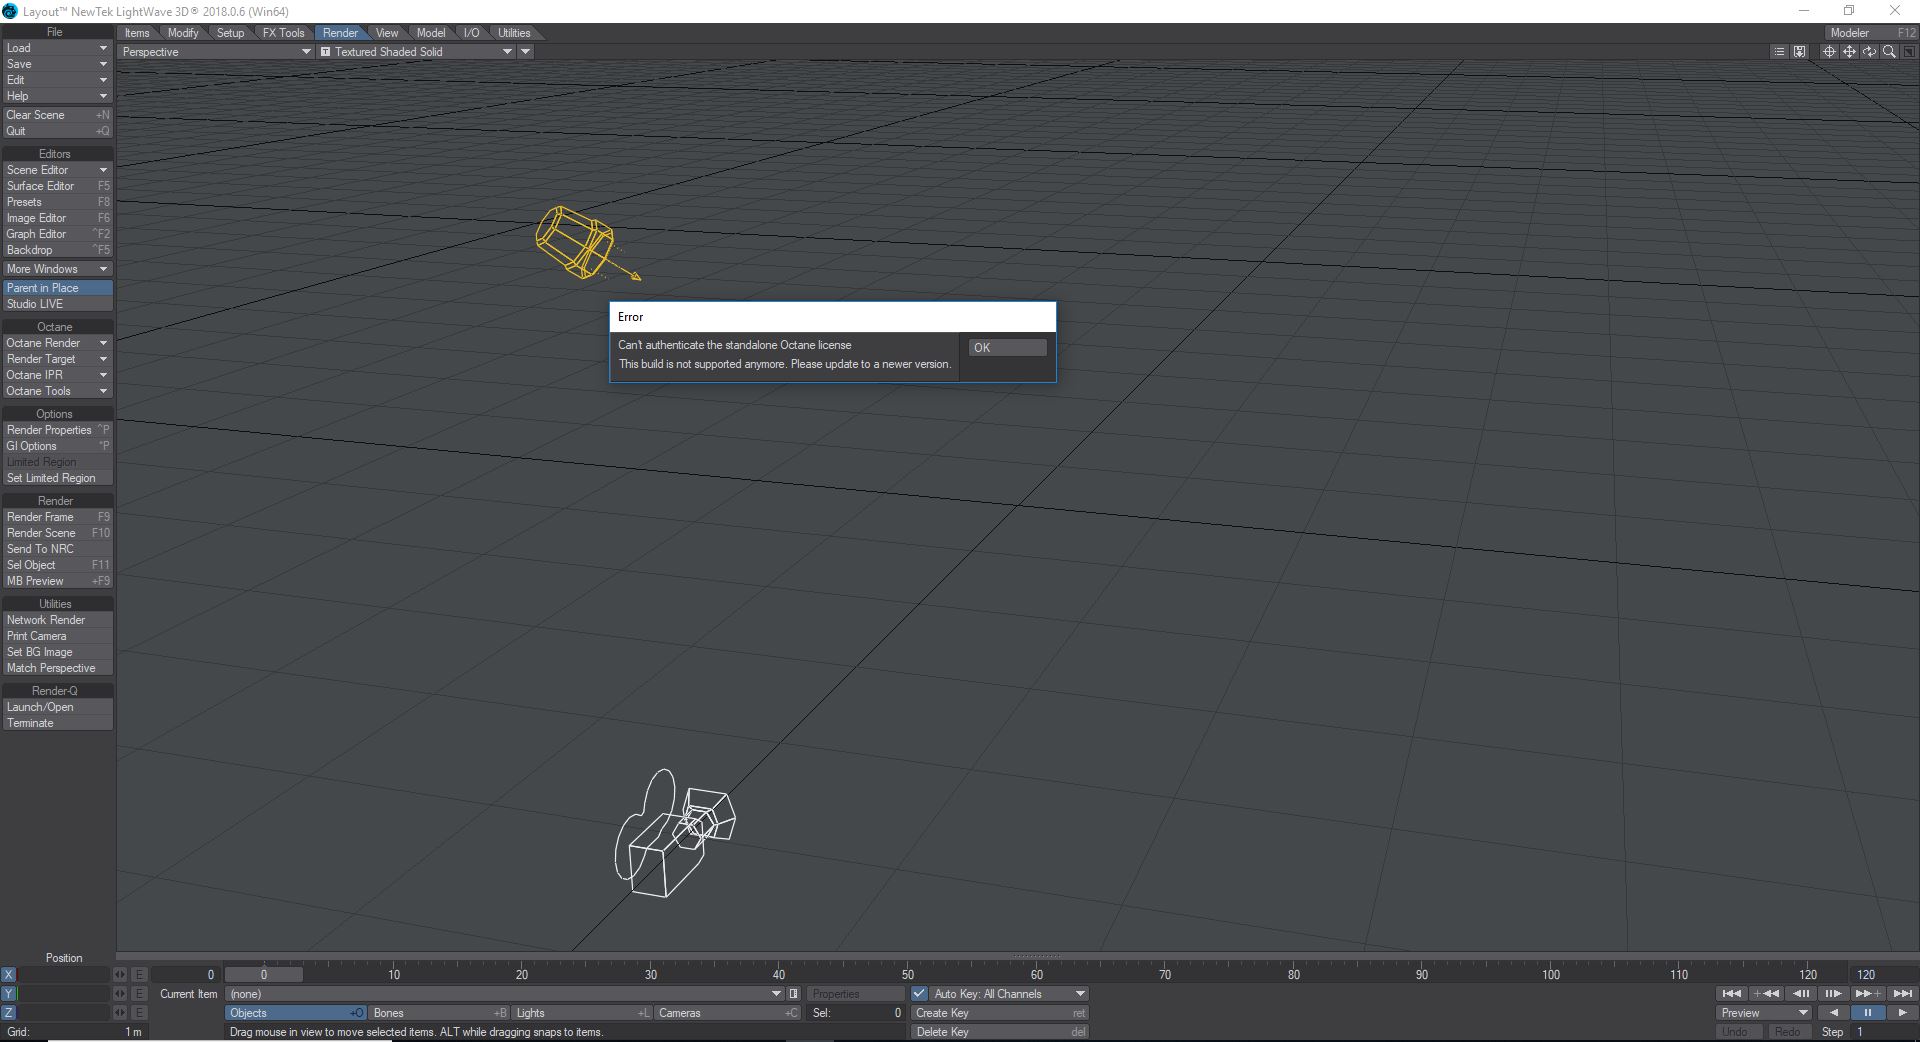Click the X channel arrows icon
Image resolution: width=1920 pixels, height=1042 pixels.
(120, 975)
